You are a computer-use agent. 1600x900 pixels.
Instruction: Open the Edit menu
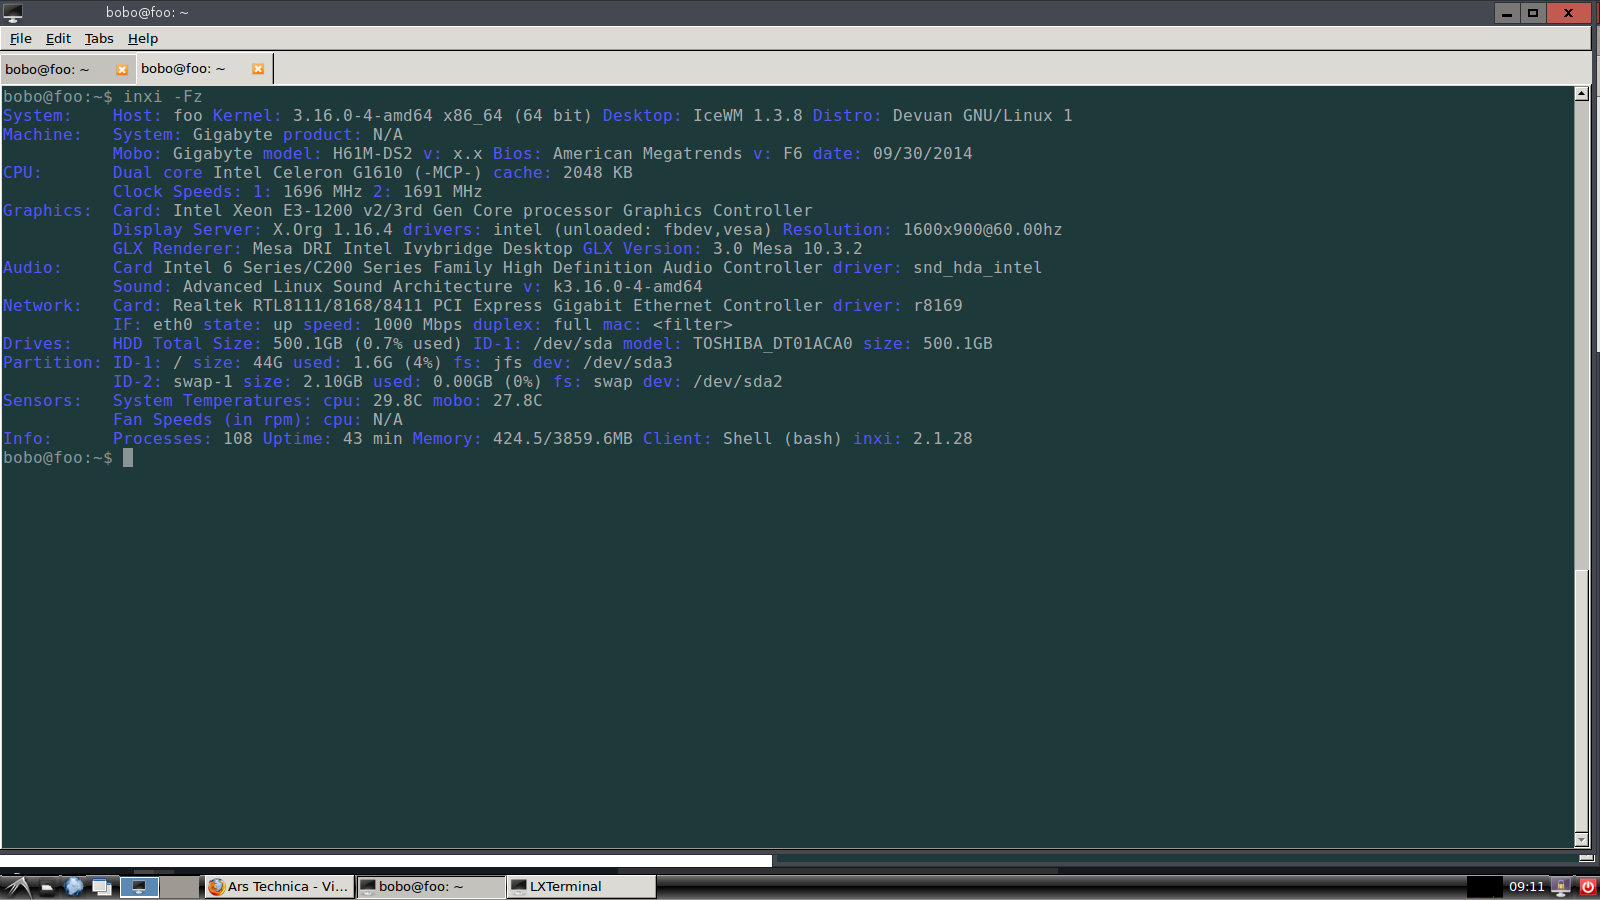58,38
